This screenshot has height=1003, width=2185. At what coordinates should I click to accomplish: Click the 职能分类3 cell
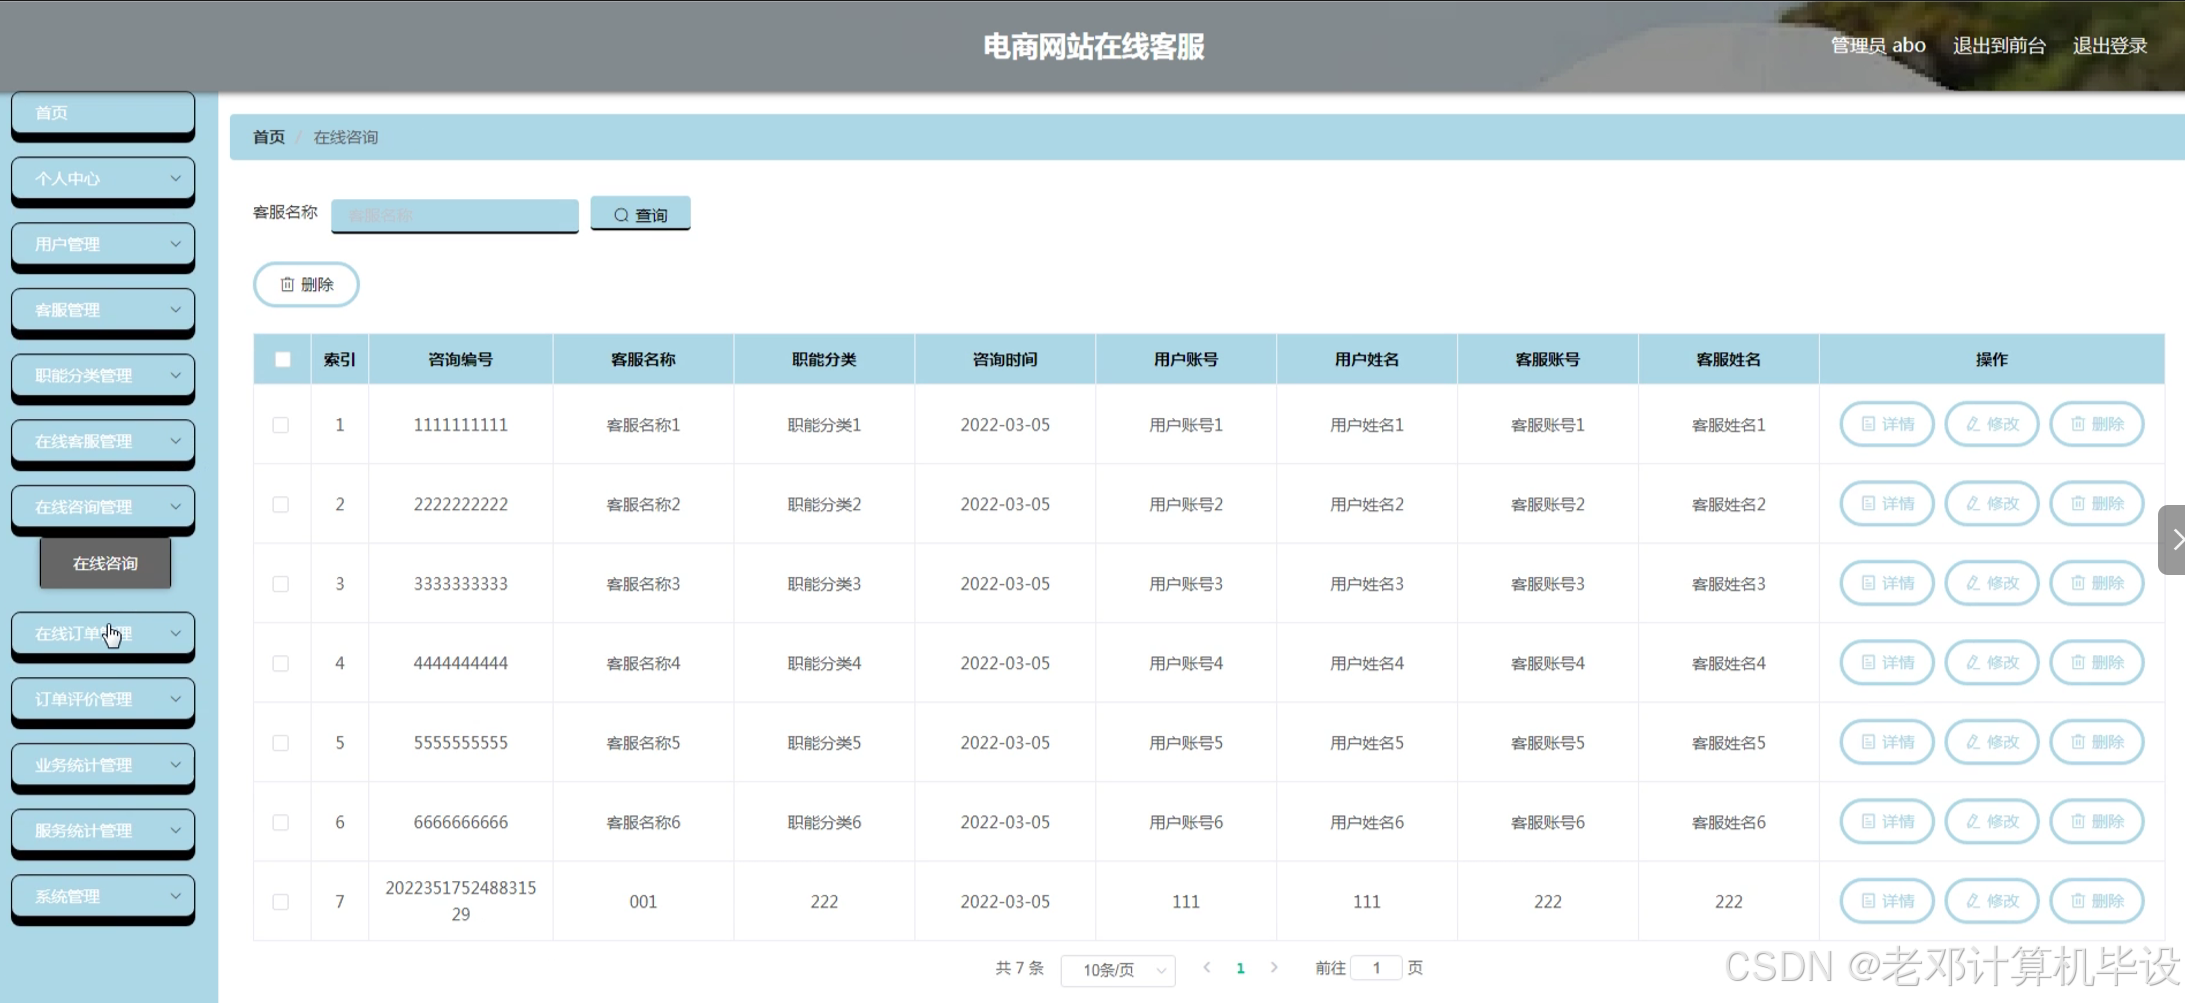(824, 584)
